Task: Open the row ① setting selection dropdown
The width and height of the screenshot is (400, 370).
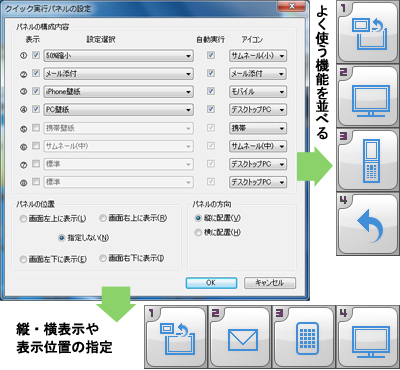Action: (x=118, y=56)
